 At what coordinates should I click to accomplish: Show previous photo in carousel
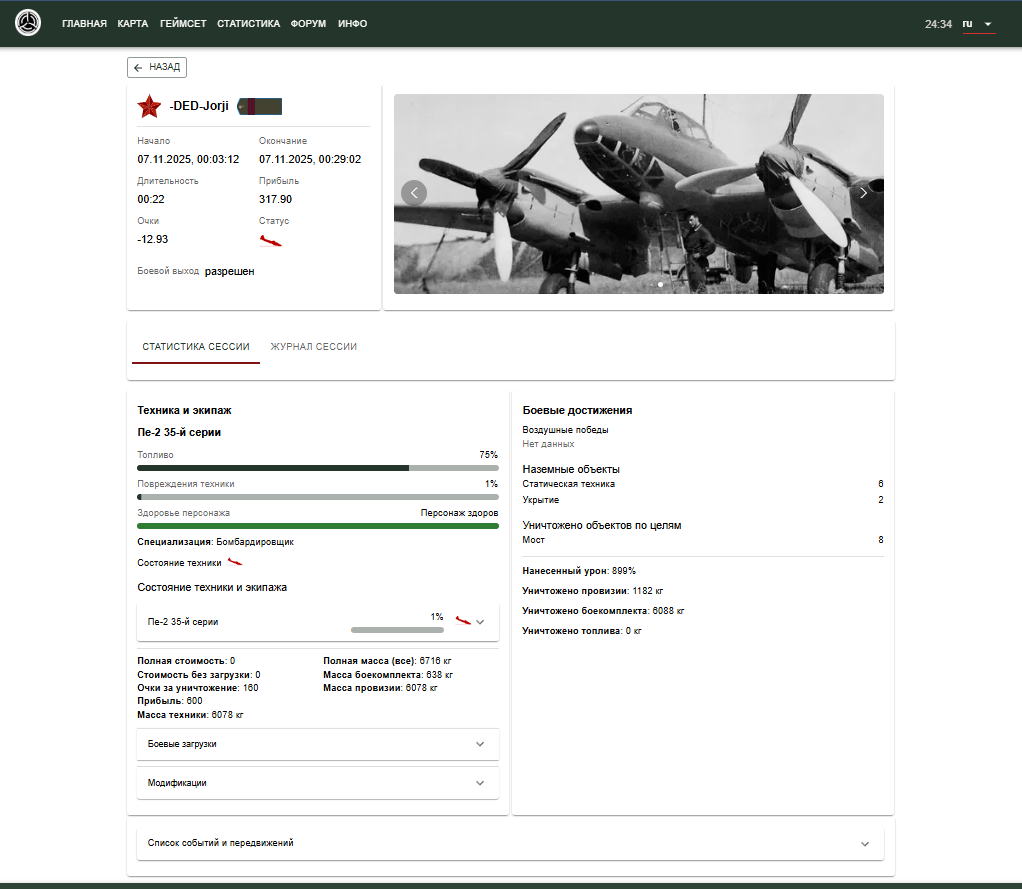coord(414,193)
